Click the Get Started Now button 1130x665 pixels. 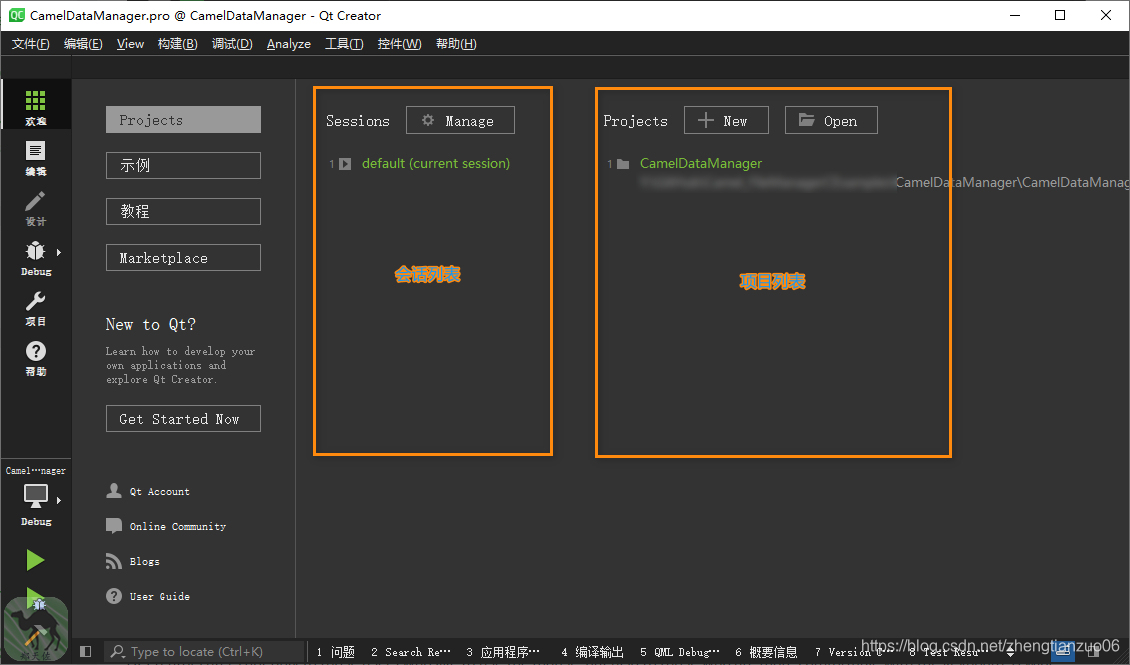(183, 419)
